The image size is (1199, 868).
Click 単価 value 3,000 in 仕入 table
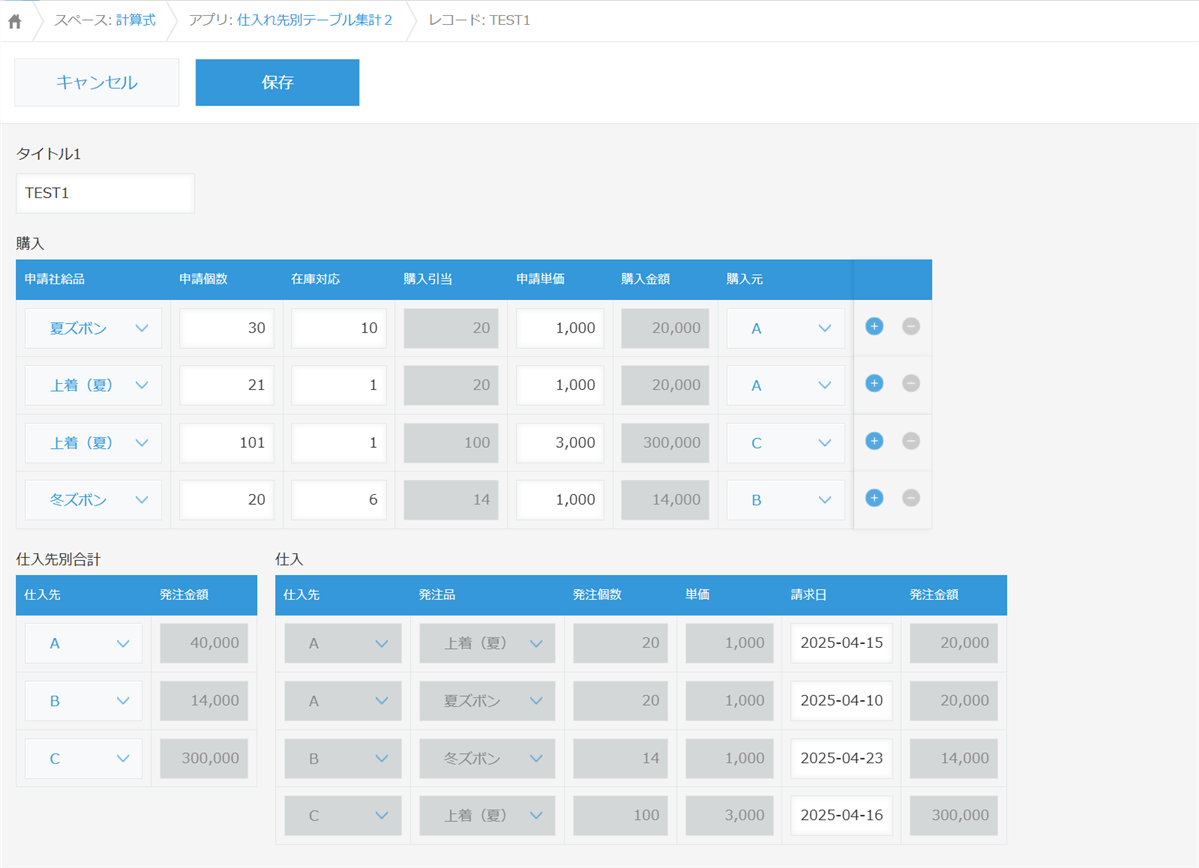coord(729,815)
